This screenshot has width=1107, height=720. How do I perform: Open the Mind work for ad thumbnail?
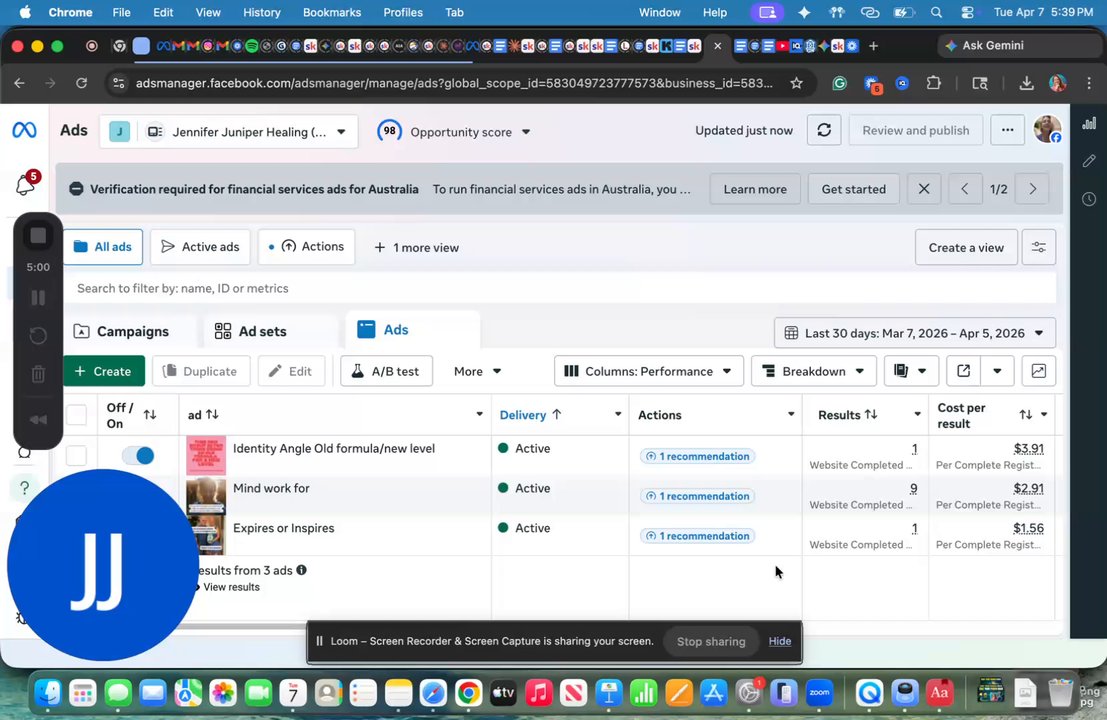[206, 496]
